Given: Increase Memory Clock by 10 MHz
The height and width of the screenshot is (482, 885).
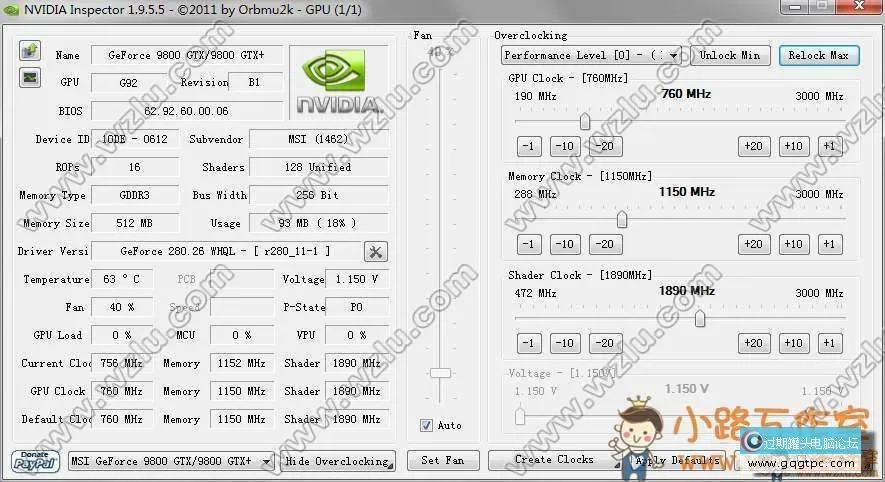Looking at the screenshot, I should point(794,244).
